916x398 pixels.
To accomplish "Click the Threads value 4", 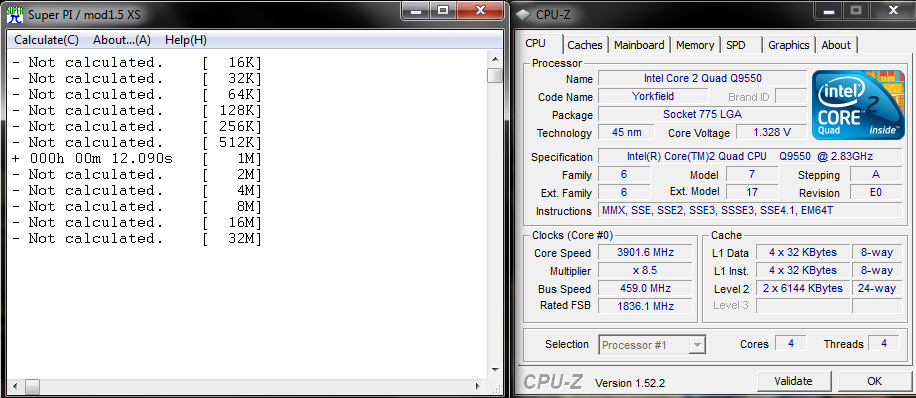I will point(884,344).
